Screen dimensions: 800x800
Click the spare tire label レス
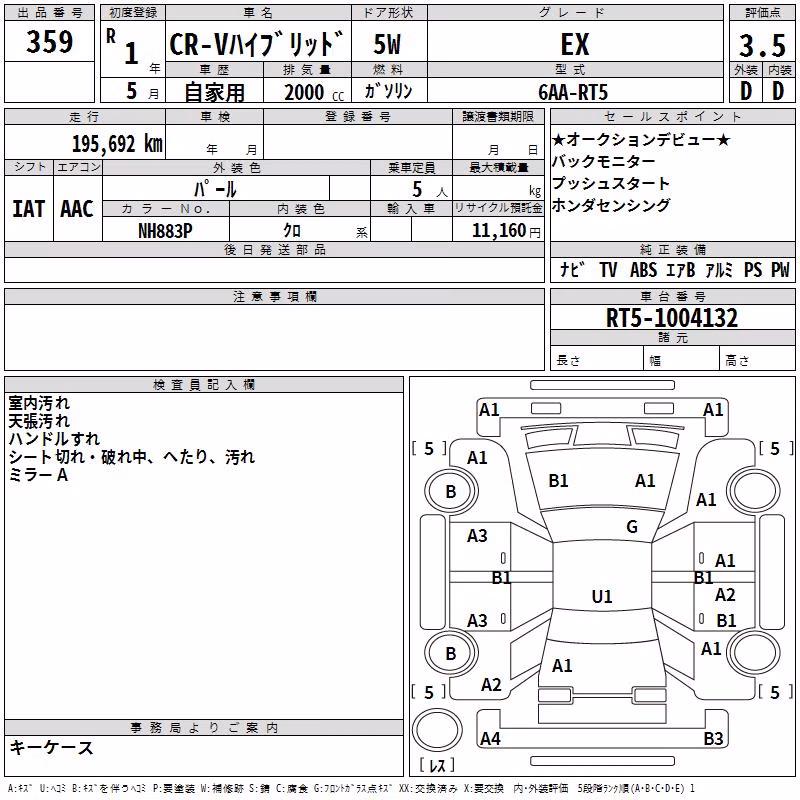tap(437, 765)
